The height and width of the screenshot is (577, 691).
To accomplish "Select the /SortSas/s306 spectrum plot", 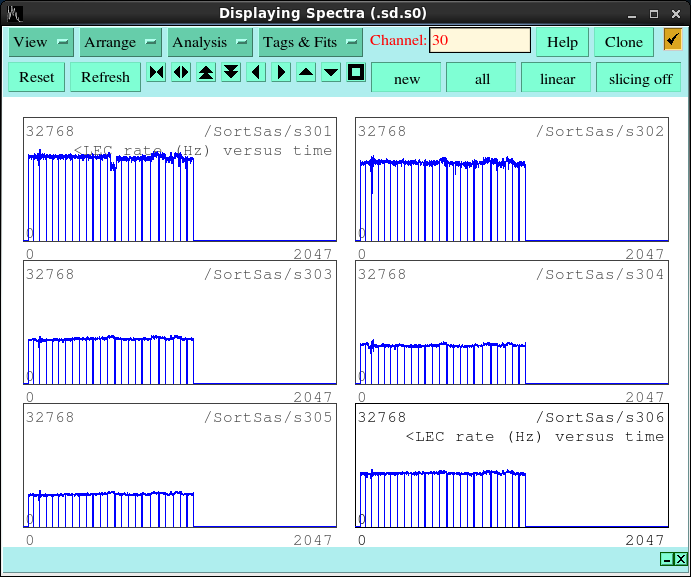I will (x=512, y=465).
